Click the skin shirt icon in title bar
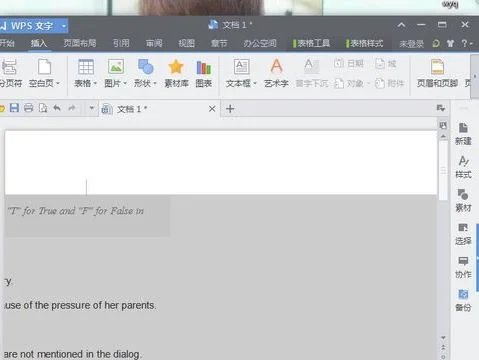Screen dimensions: 479x360 point(450,43)
